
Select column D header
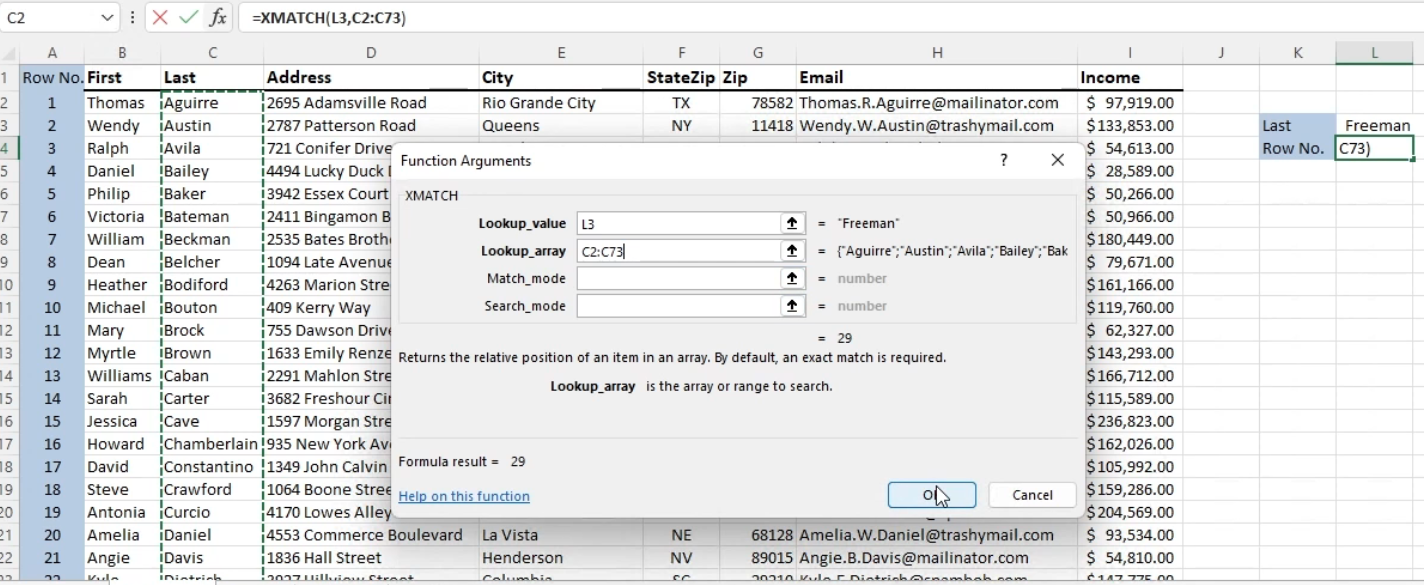pyautogui.click(x=371, y=53)
